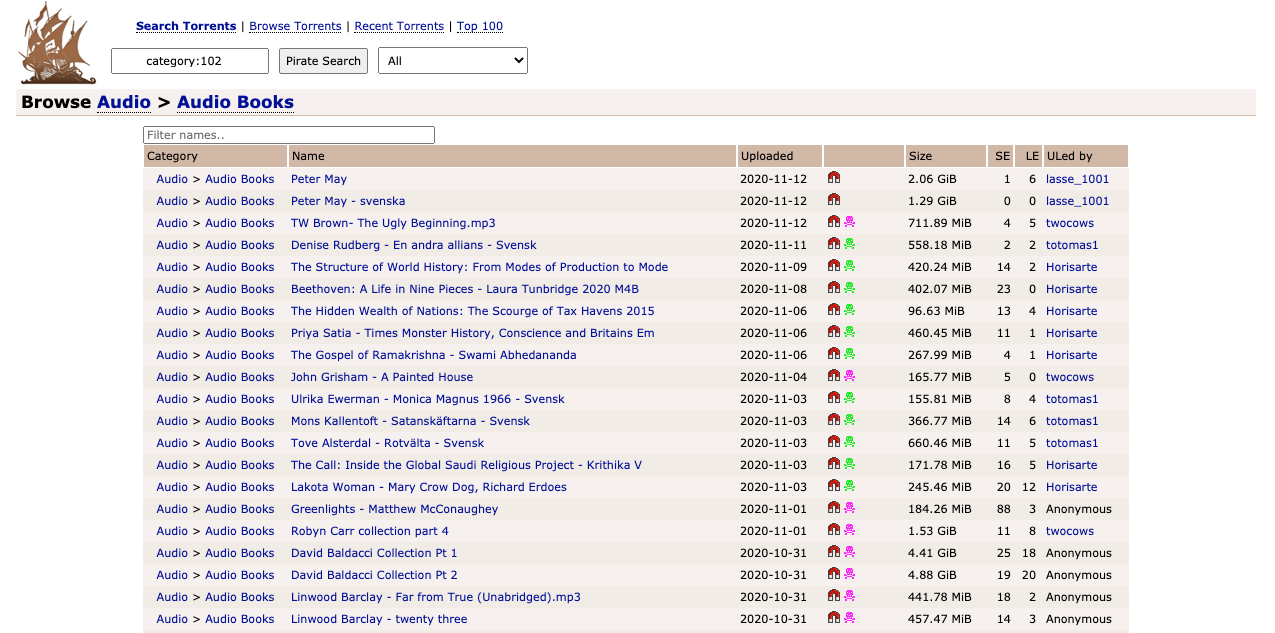Click the magnet icon for Peter May - svenska

[834, 200]
